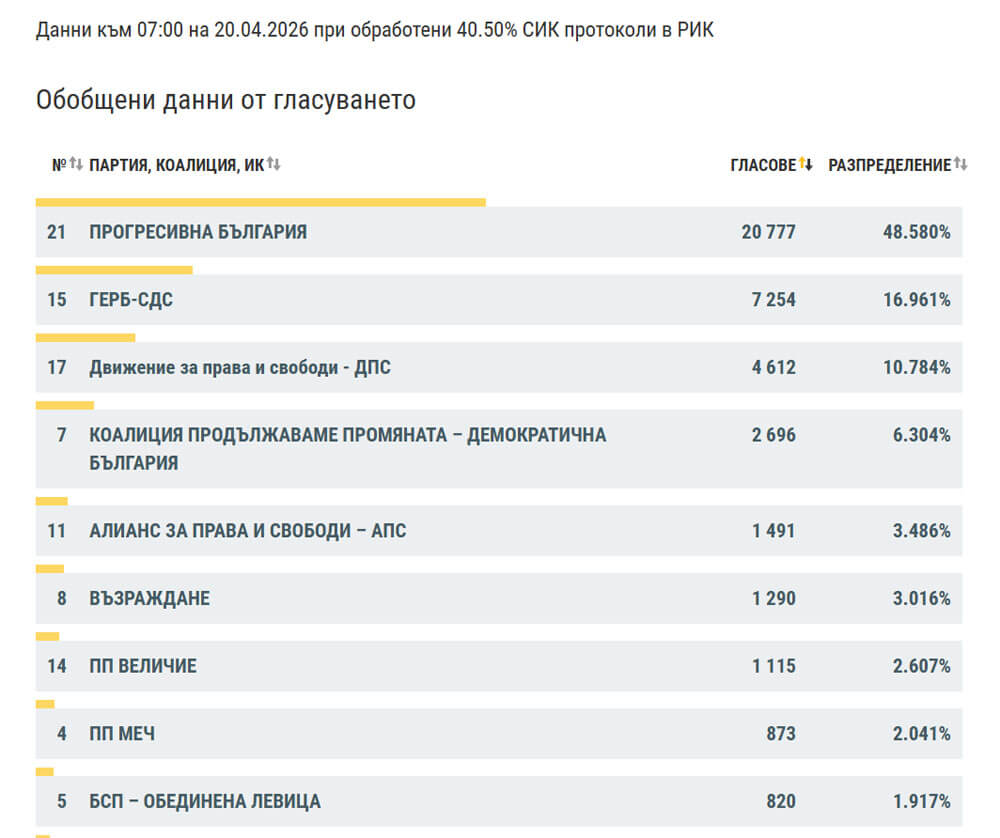This screenshot has height=838, width=1000.
Task: Click the РАЗПРЕДЕЛЕНИЕ column header
Action: tap(889, 165)
